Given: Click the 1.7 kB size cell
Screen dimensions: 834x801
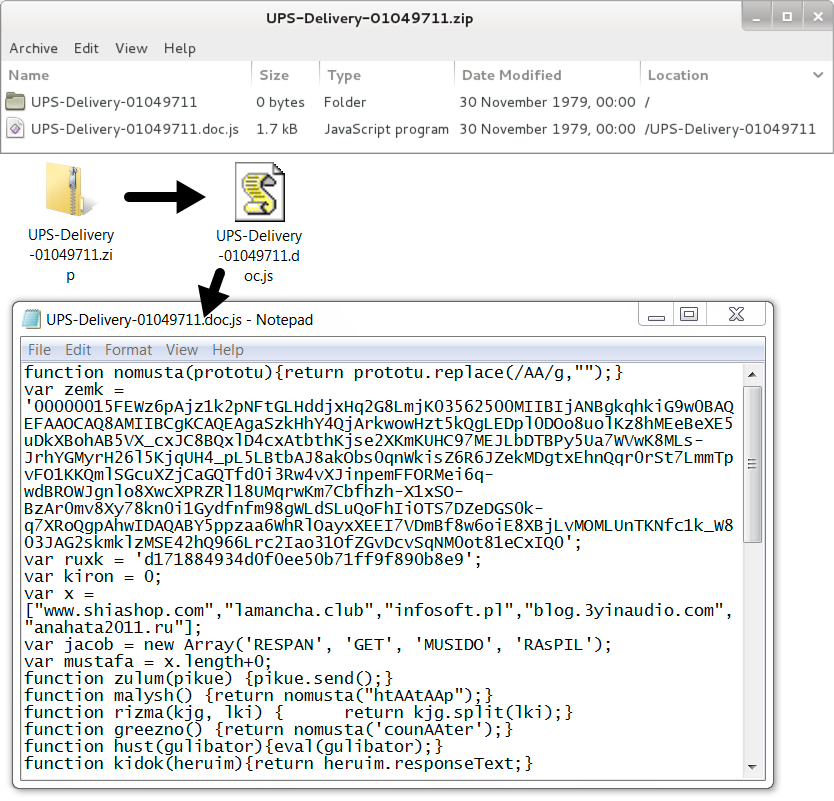Looking at the screenshot, I should tap(277, 129).
